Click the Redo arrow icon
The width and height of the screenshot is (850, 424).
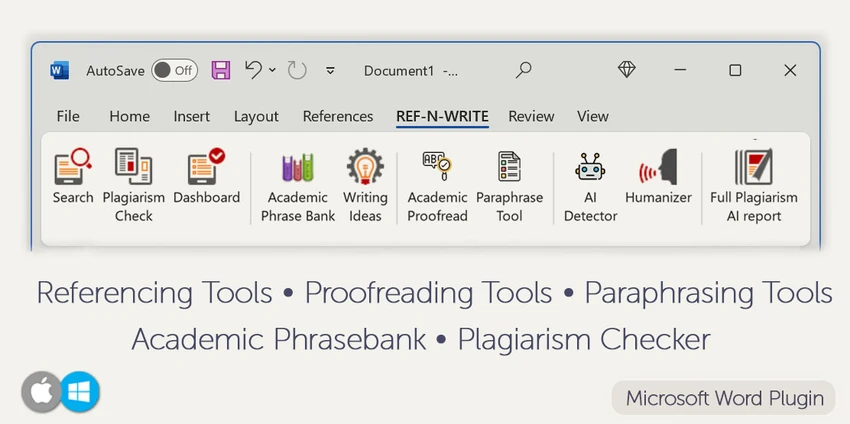(x=297, y=70)
